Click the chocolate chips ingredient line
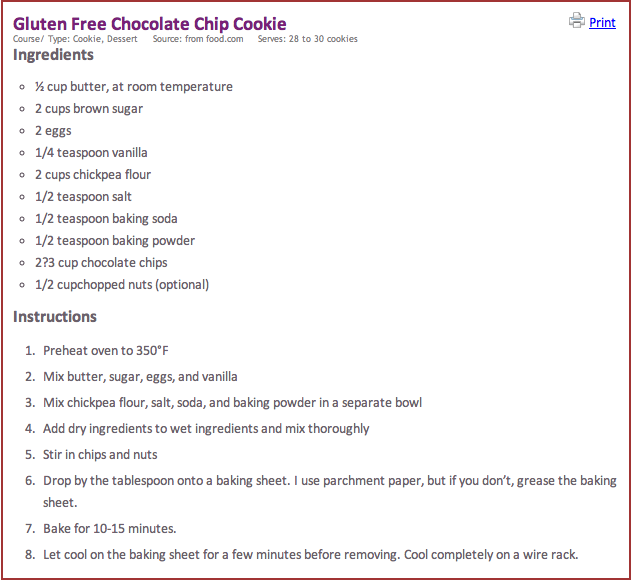This screenshot has width=632, height=581. (101, 263)
